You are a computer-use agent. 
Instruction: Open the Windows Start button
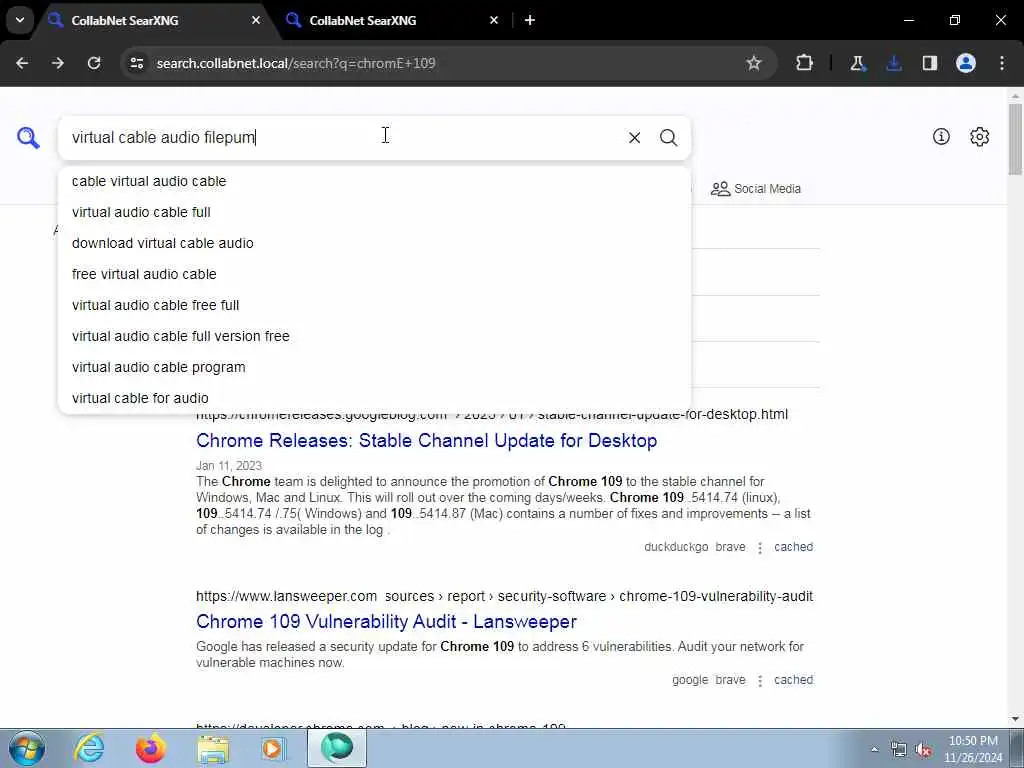click(x=27, y=748)
